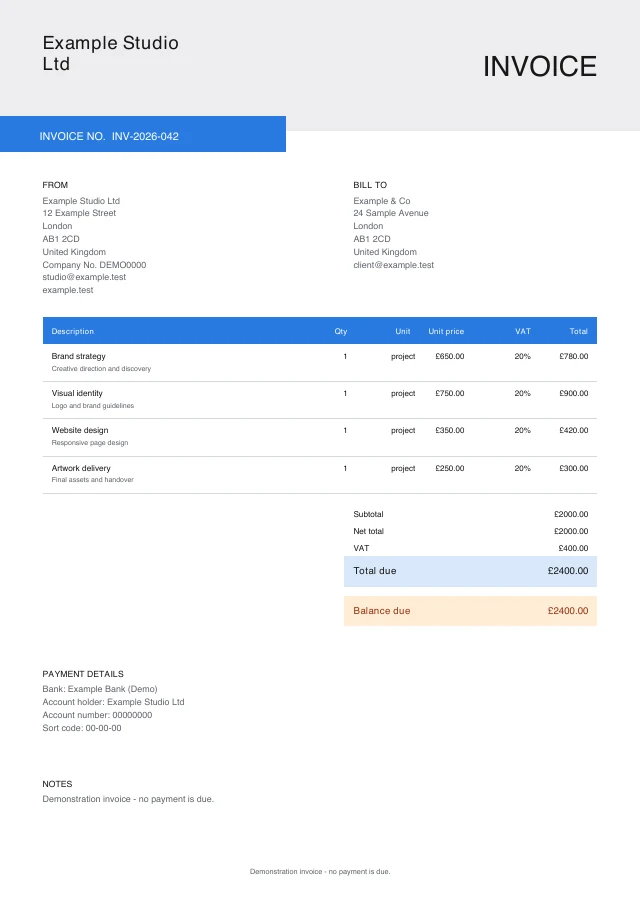Click the Total column header
This screenshot has width=640, height=906.
point(578,331)
